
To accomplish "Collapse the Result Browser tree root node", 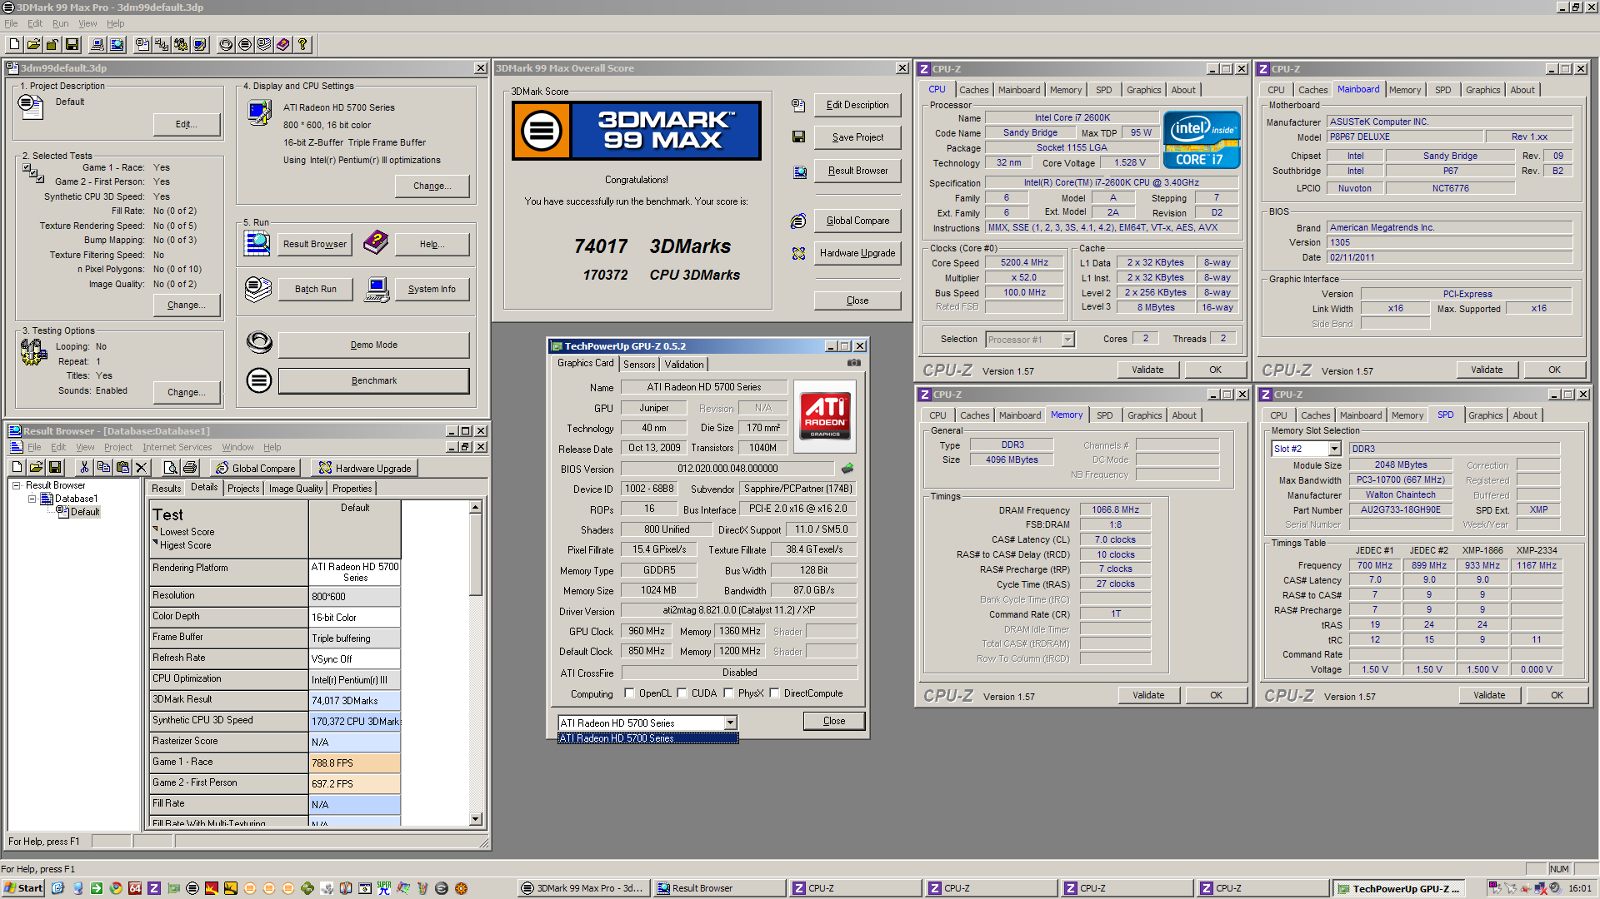I will (16, 485).
